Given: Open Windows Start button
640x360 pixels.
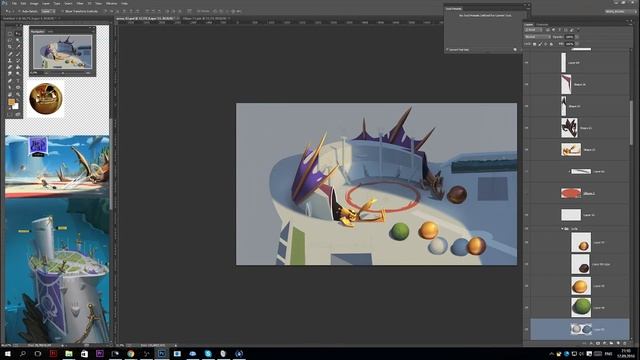Looking at the screenshot, I should [x=7, y=353].
